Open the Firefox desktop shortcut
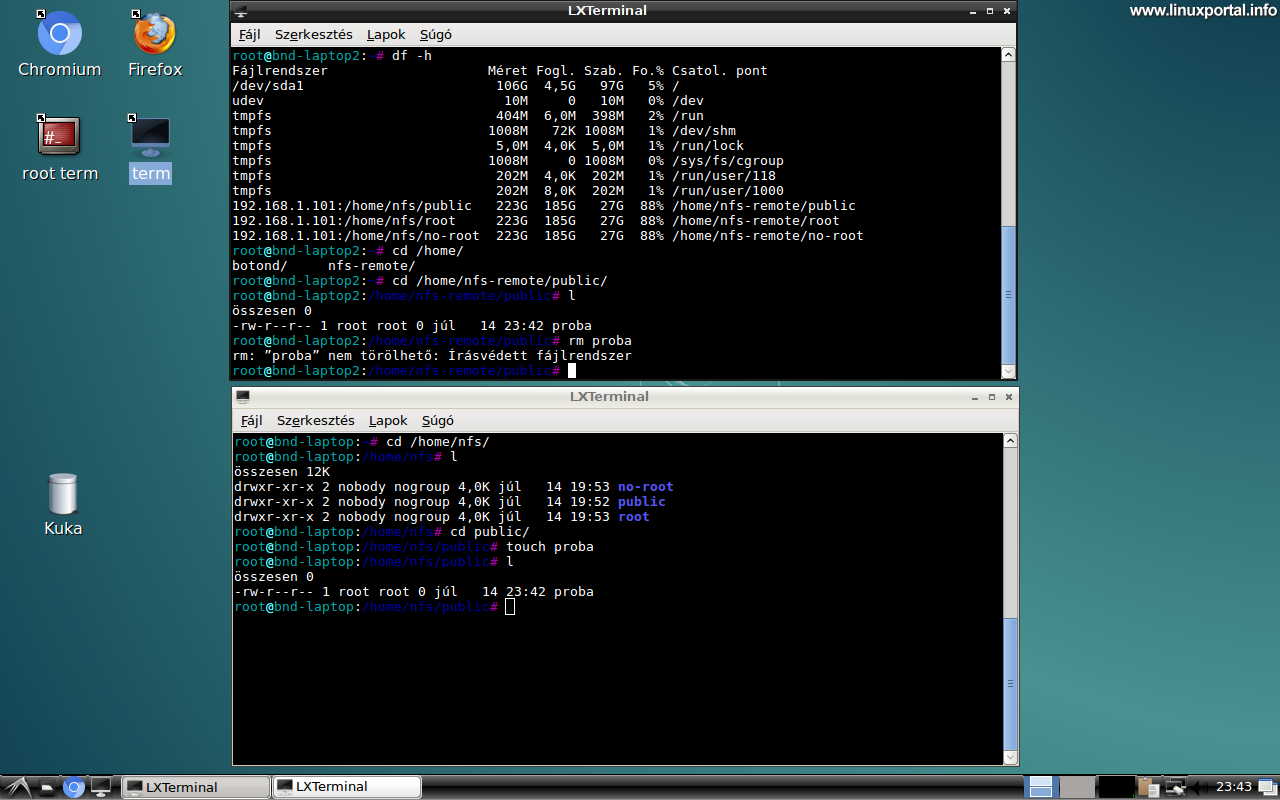The image size is (1280, 800). (155, 45)
